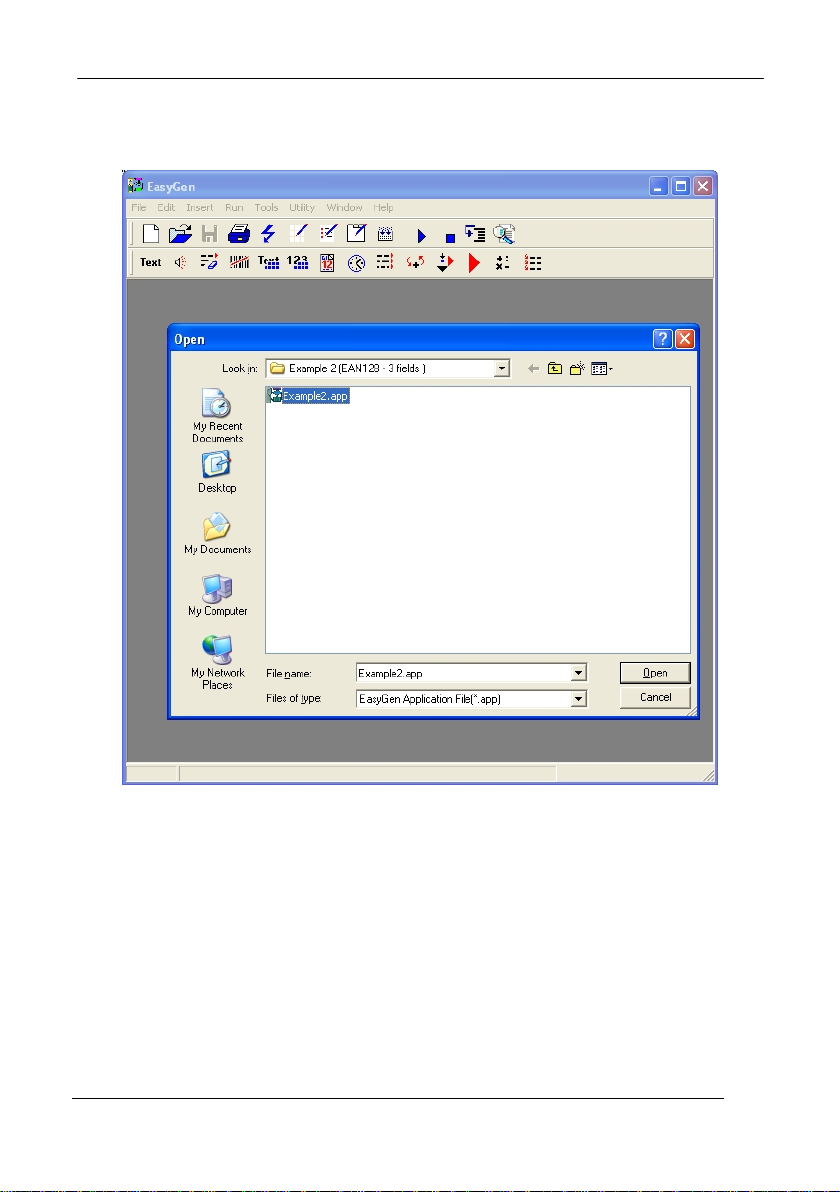Click the grayed Save disk icon
The image size is (840, 1192).
[209, 233]
